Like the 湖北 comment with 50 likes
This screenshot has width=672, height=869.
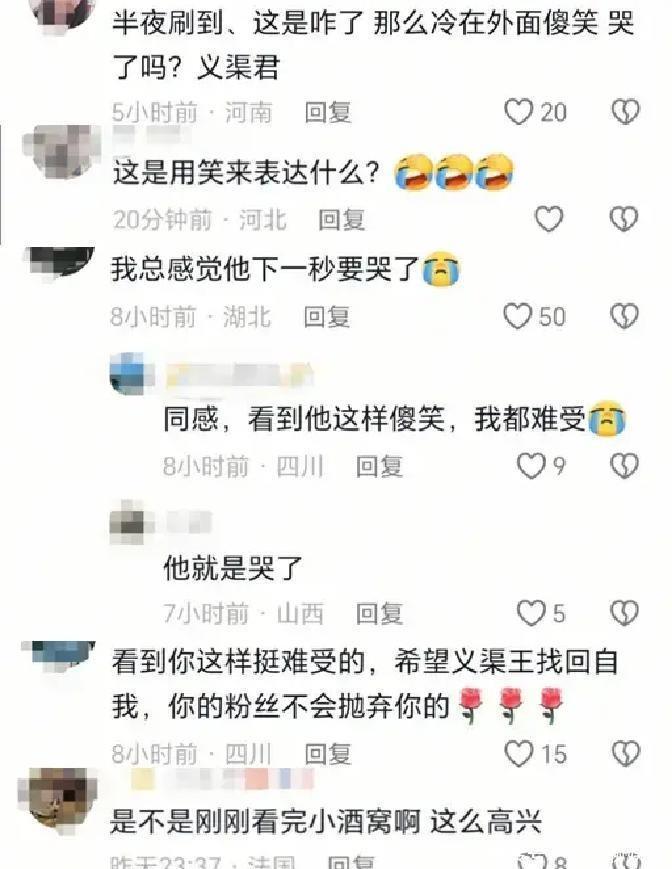(517, 316)
